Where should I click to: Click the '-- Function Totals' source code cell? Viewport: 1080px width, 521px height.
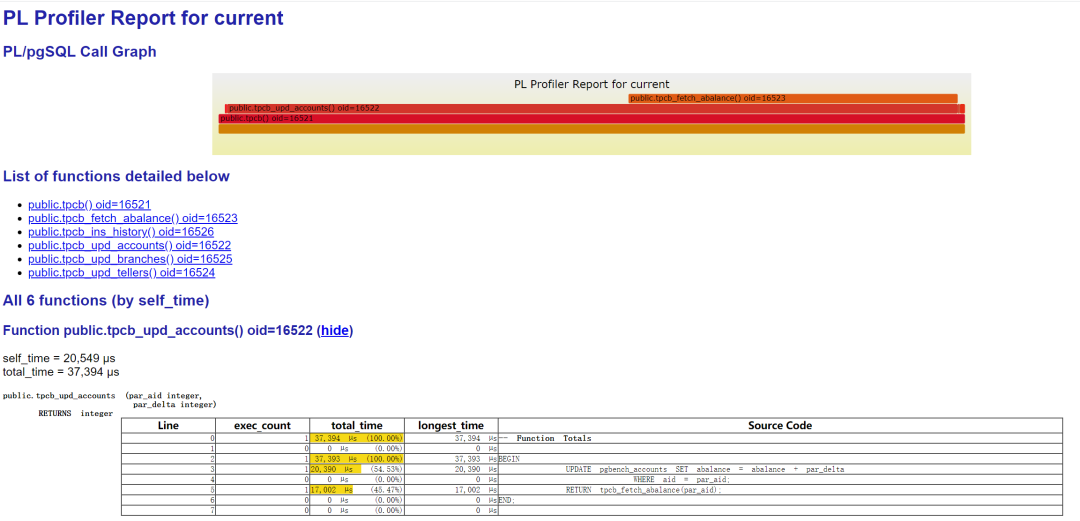[x=780, y=438]
